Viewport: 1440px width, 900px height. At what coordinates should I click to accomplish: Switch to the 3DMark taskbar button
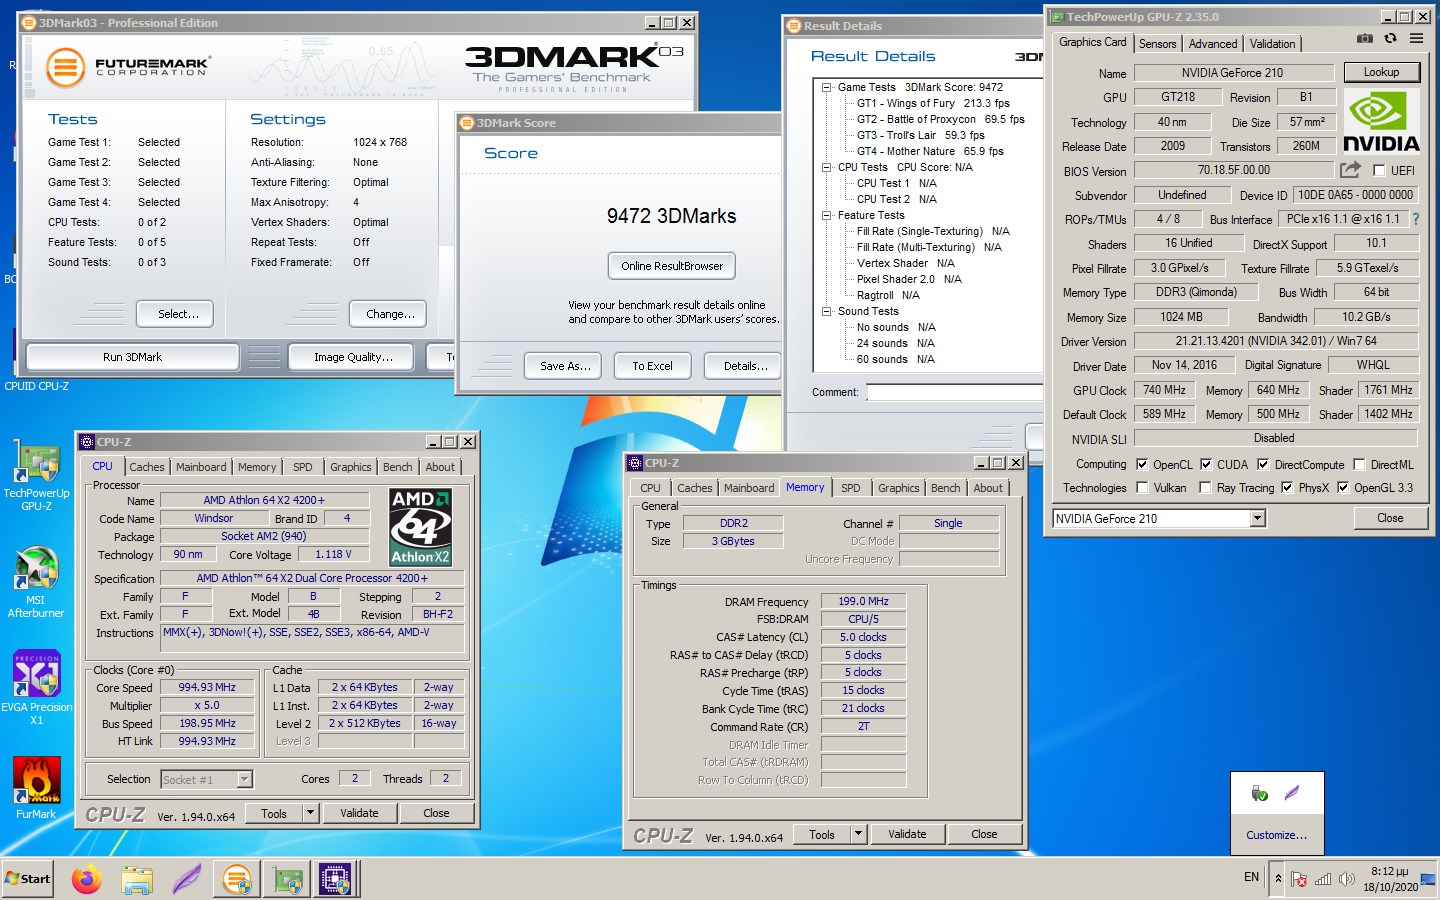pyautogui.click(x=237, y=879)
